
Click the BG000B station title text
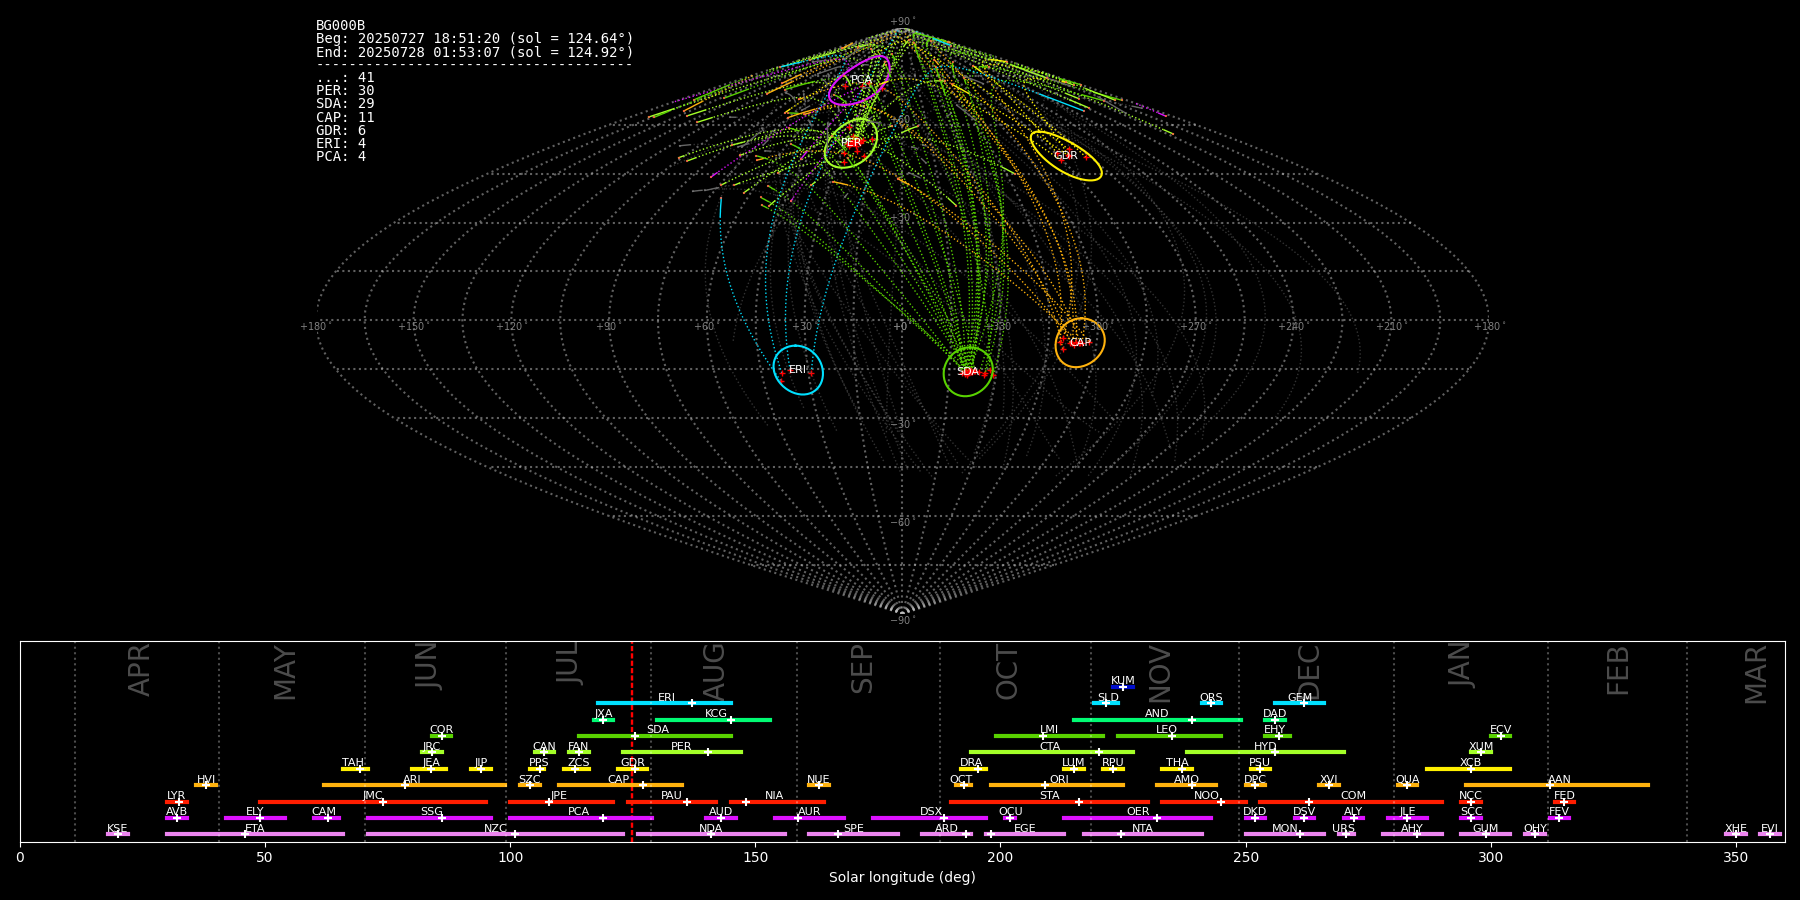pyautogui.click(x=340, y=26)
